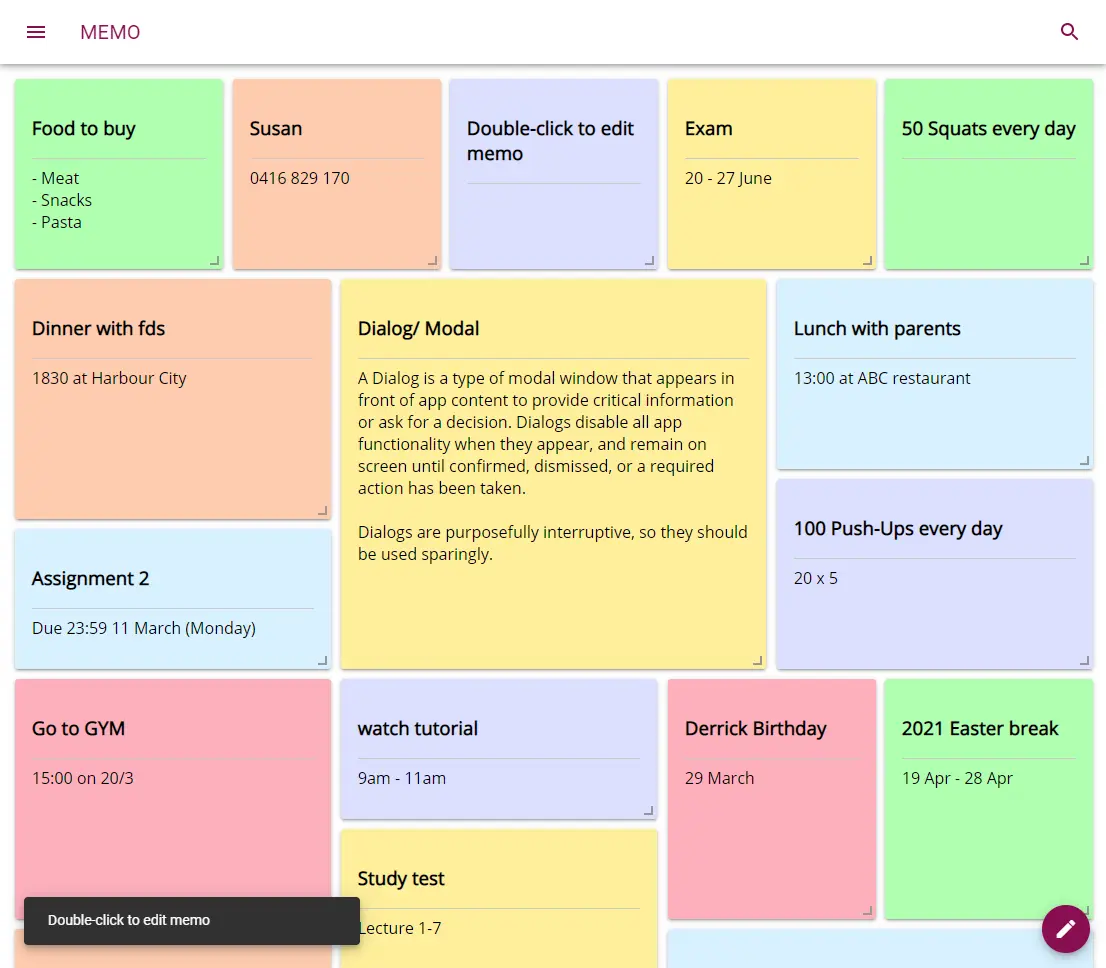Viewport: 1106px width, 968px height.
Task: Click resize handle on watch tutorial memo
Action: coord(648,810)
